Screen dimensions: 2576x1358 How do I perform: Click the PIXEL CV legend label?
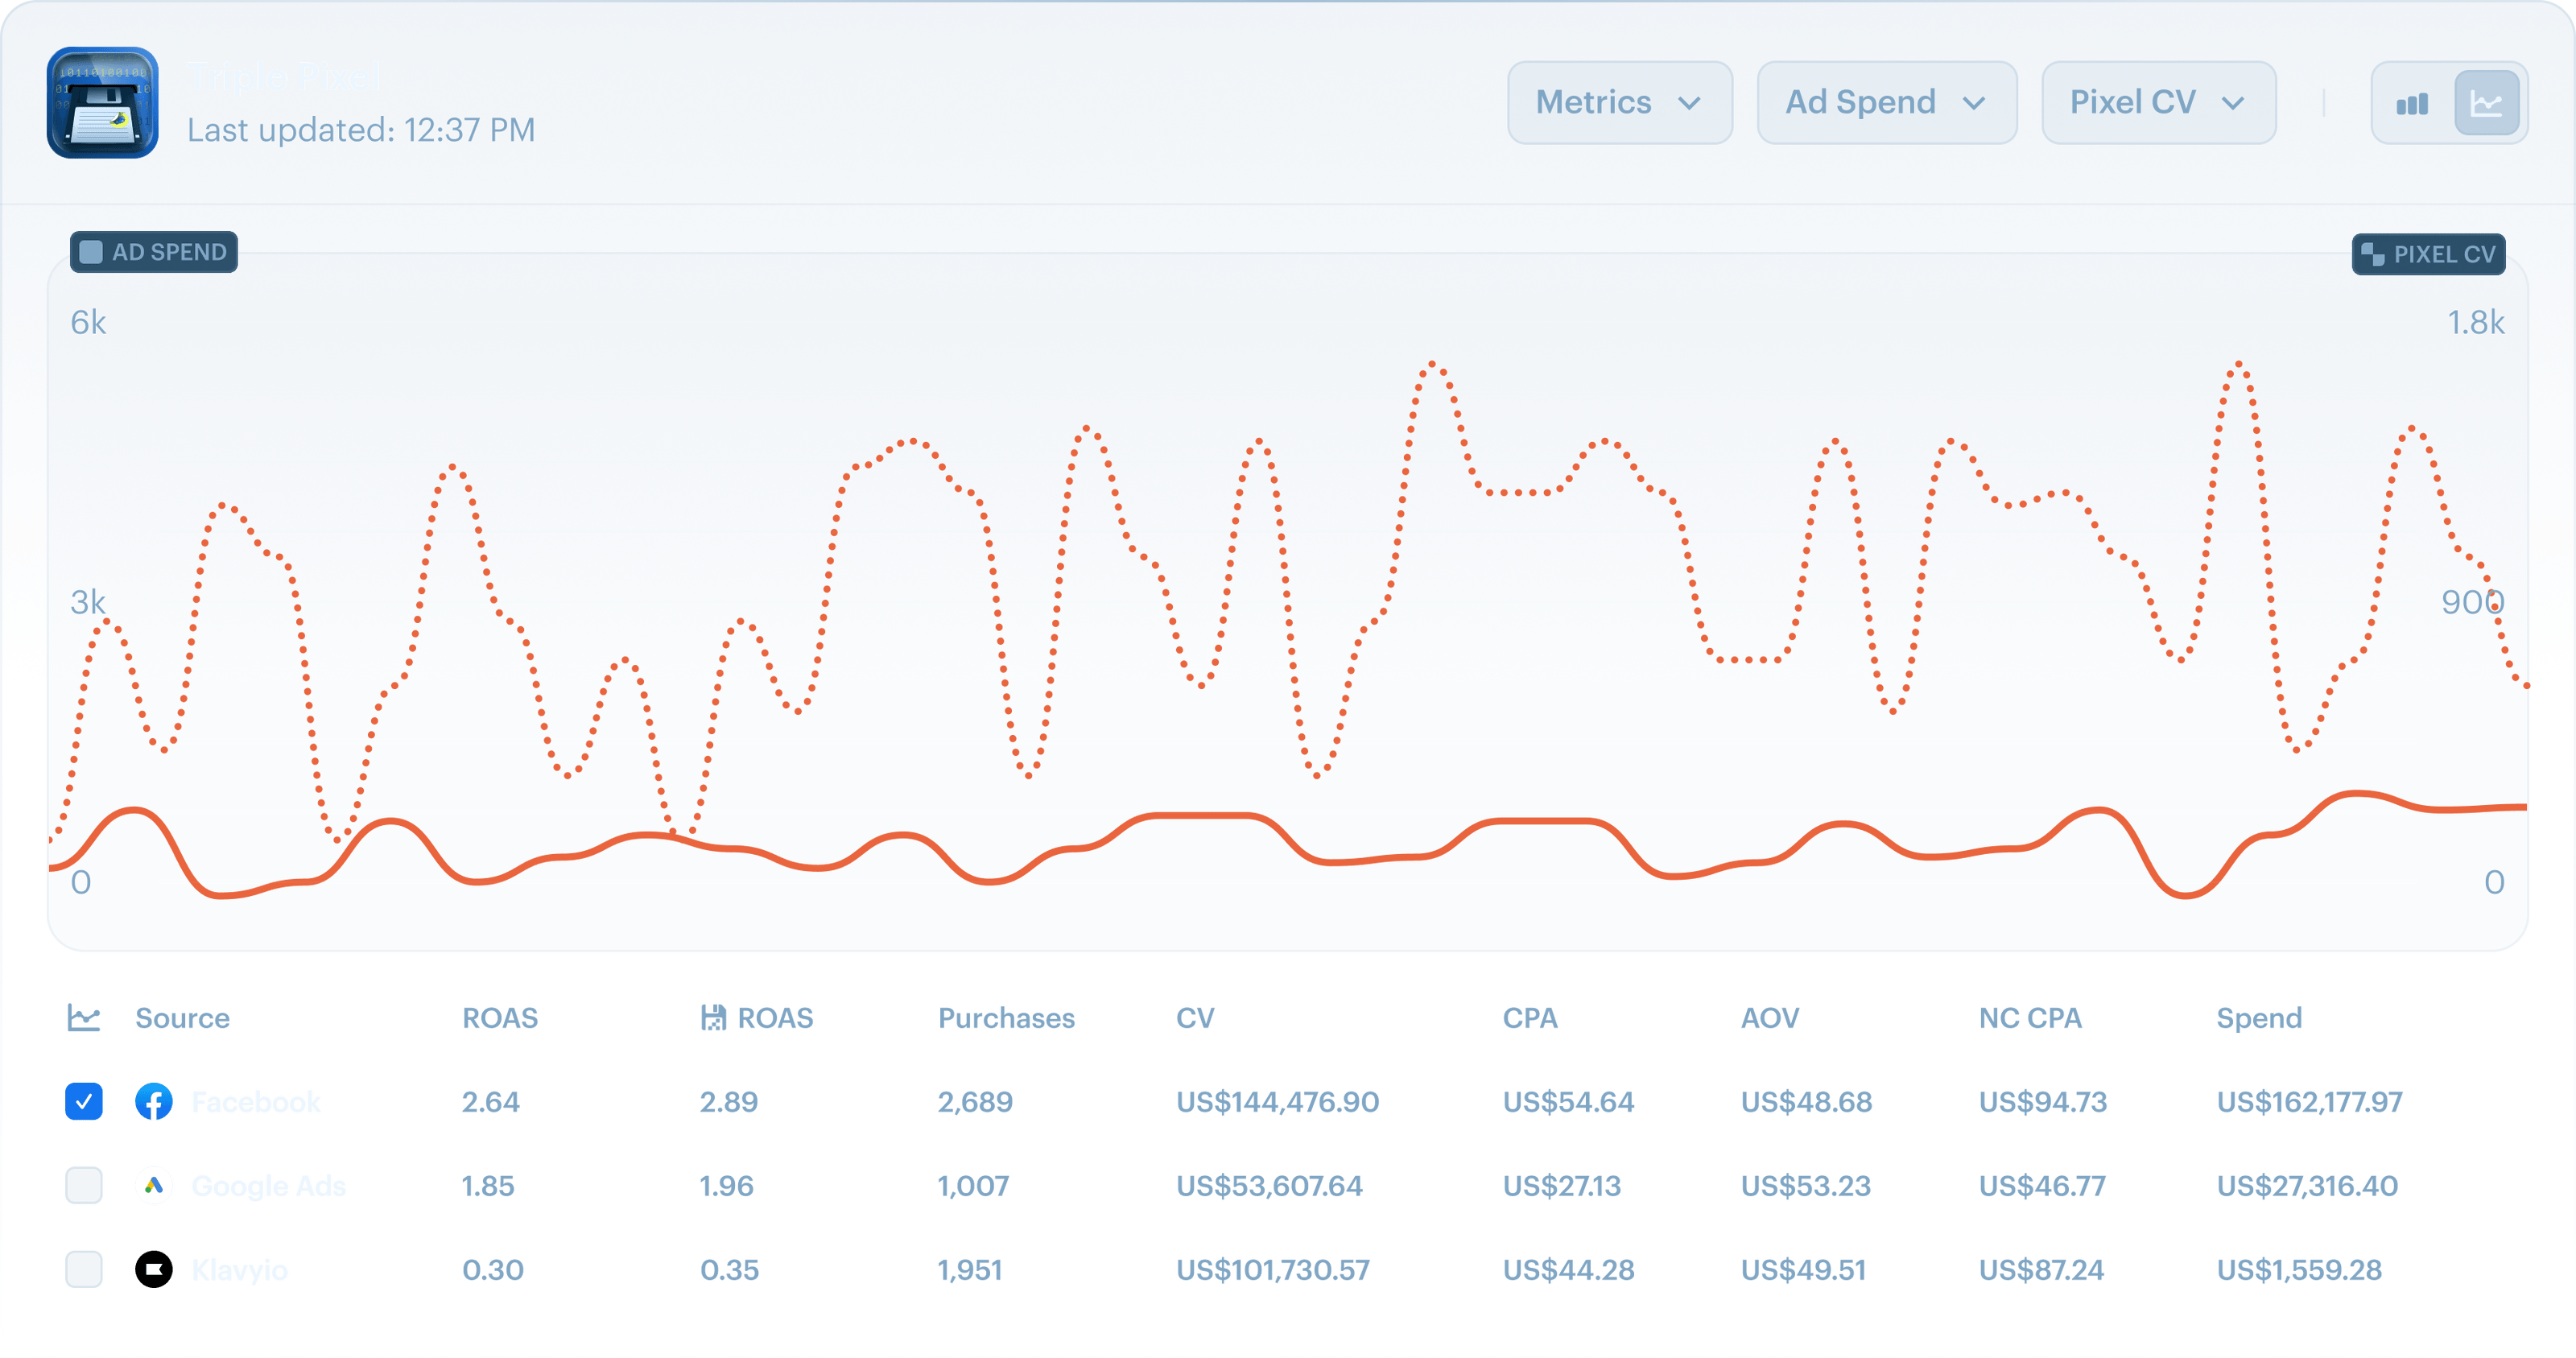(x=2444, y=254)
